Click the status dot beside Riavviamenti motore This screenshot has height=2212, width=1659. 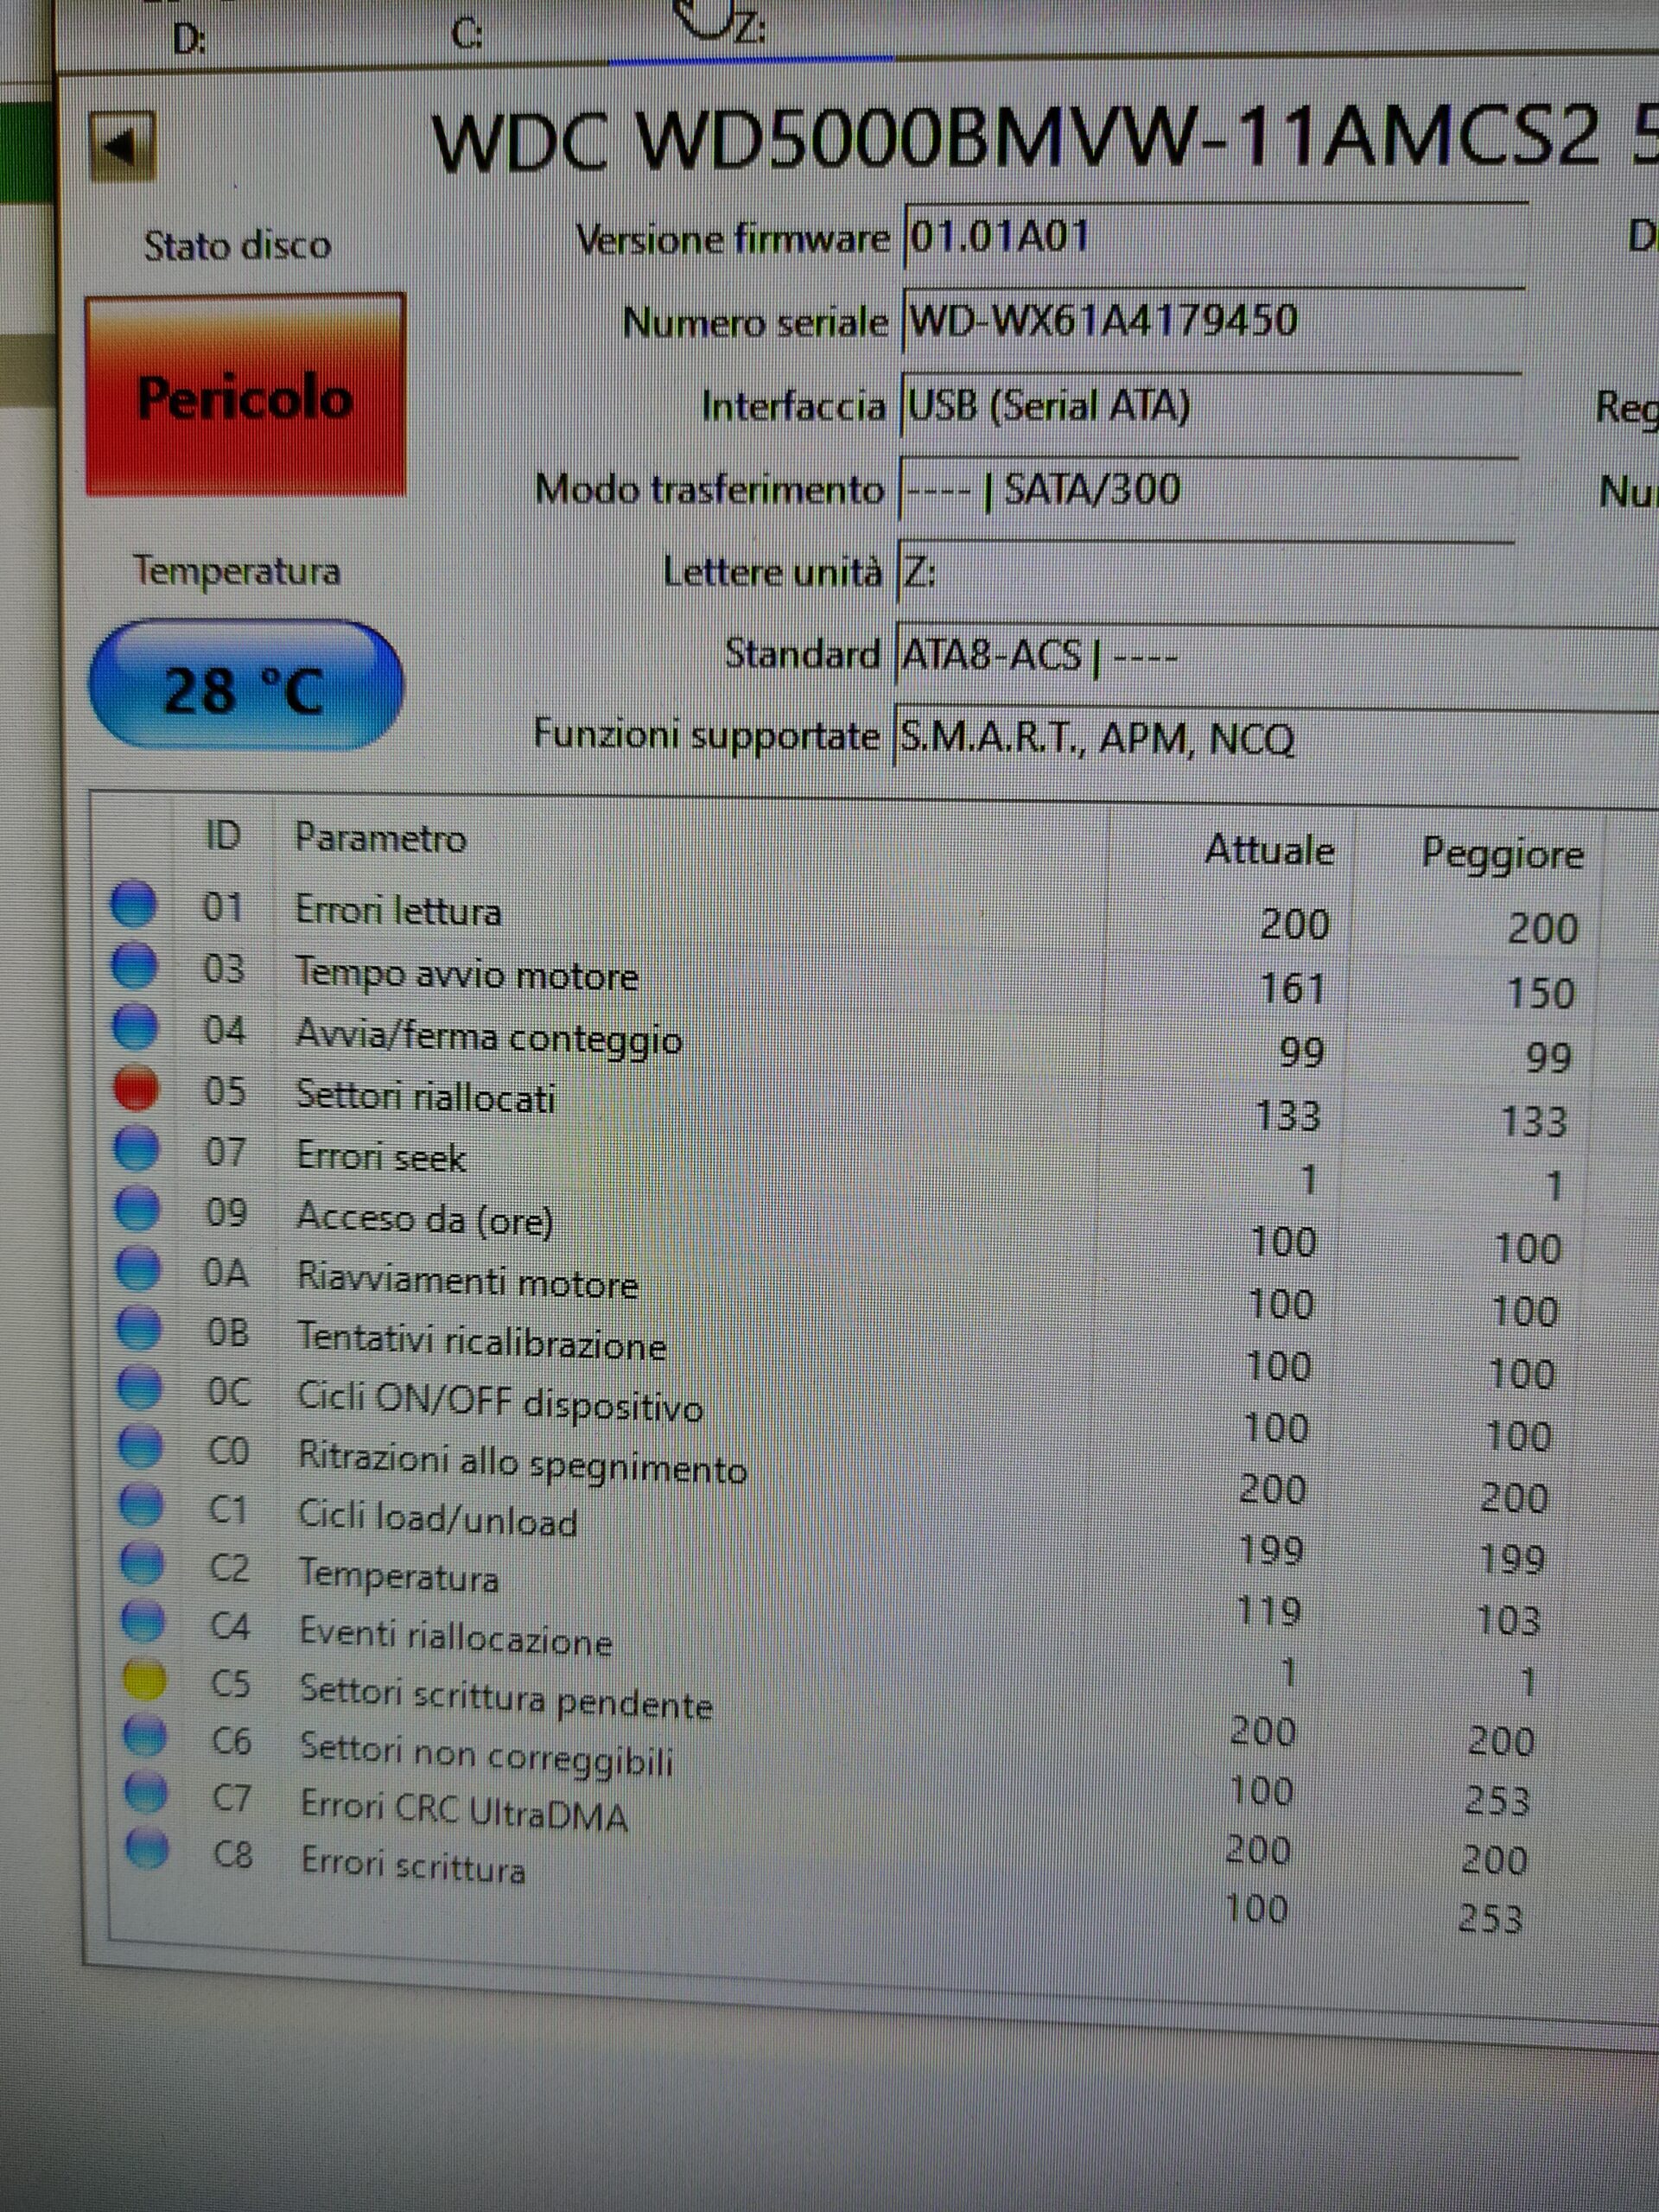coord(139,1269)
